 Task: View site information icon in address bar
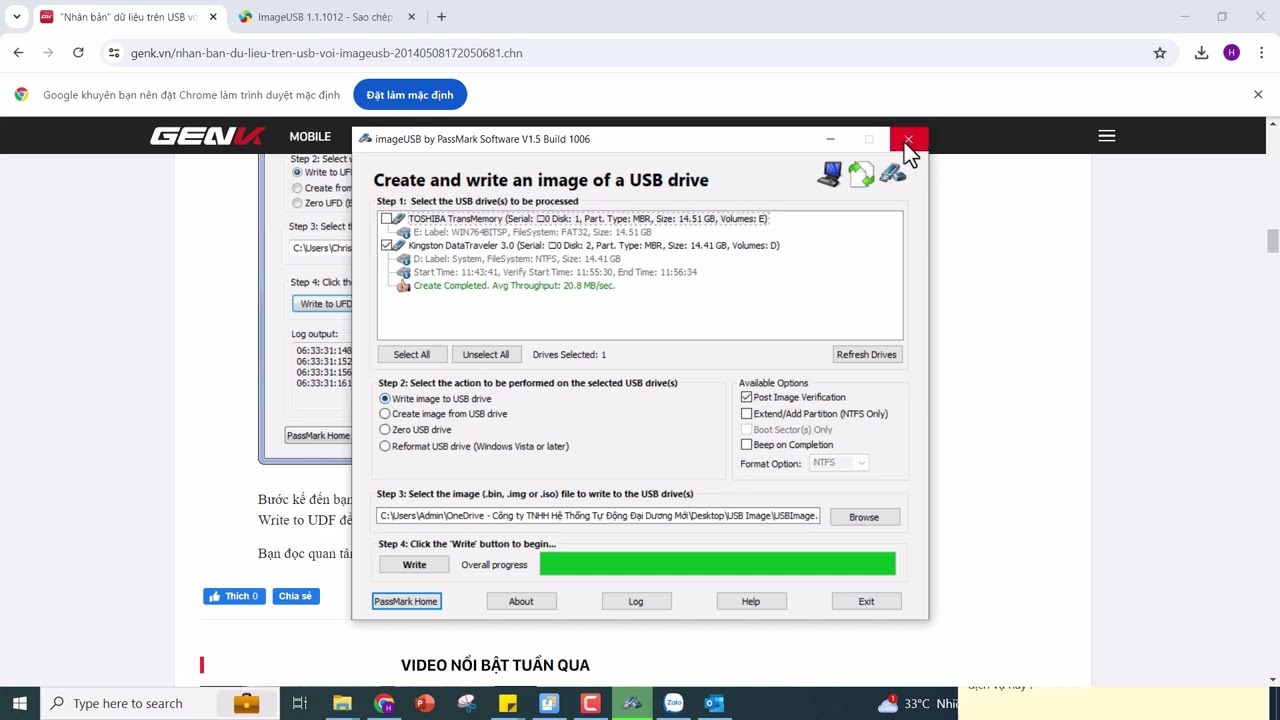[113, 53]
